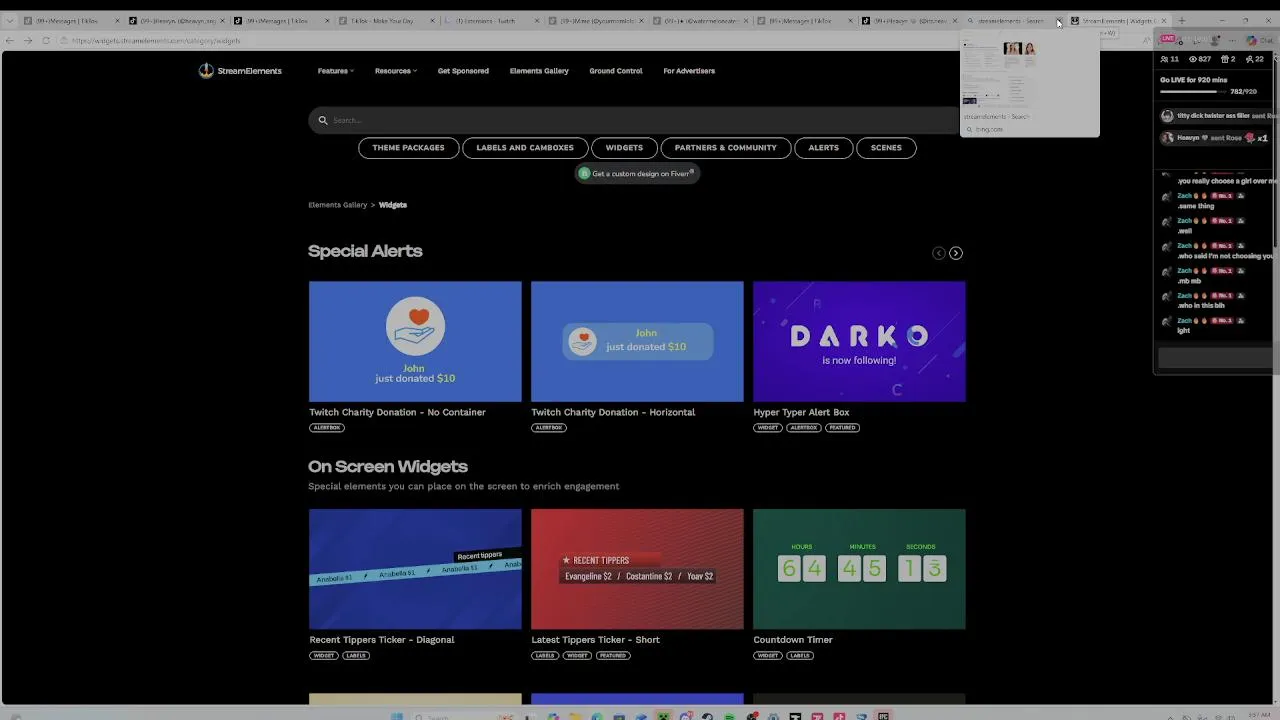
Task: Select WIDGETS category pill
Action: click(x=624, y=148)
